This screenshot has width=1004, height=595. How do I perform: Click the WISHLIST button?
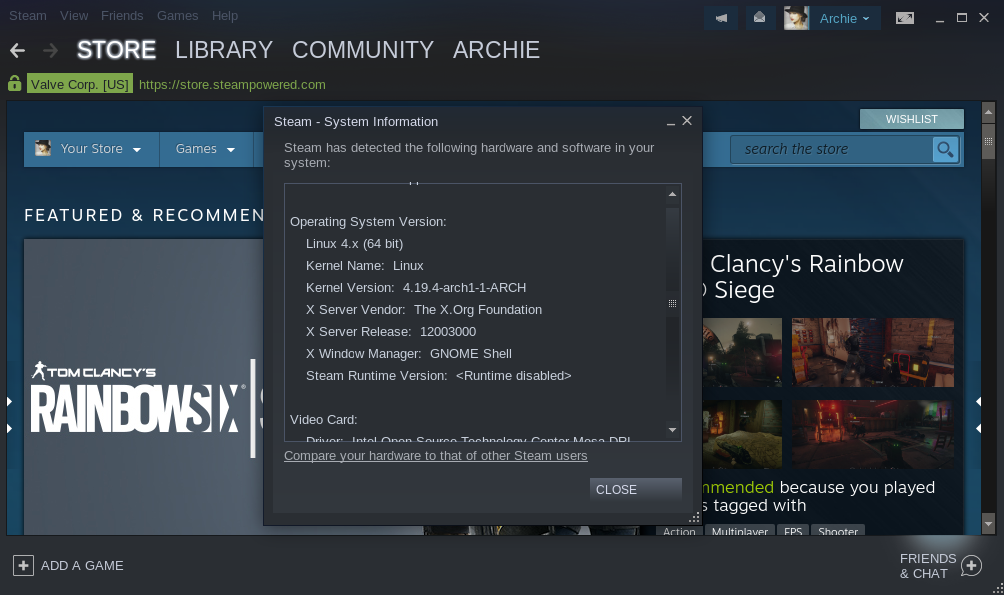click(911, 119)
